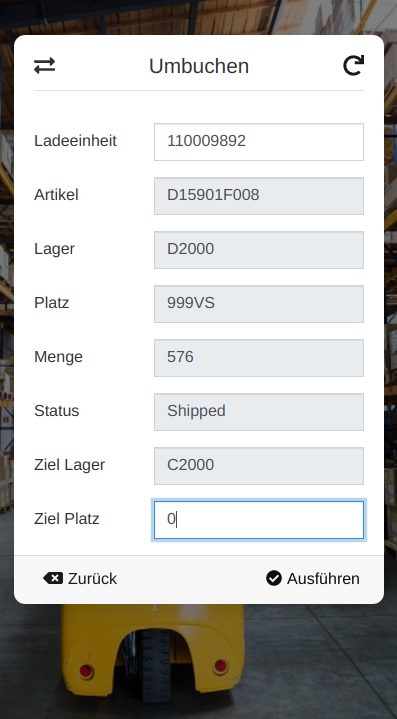Click the Ziel Platz label
397x719 pixels.
click(67, 519)
